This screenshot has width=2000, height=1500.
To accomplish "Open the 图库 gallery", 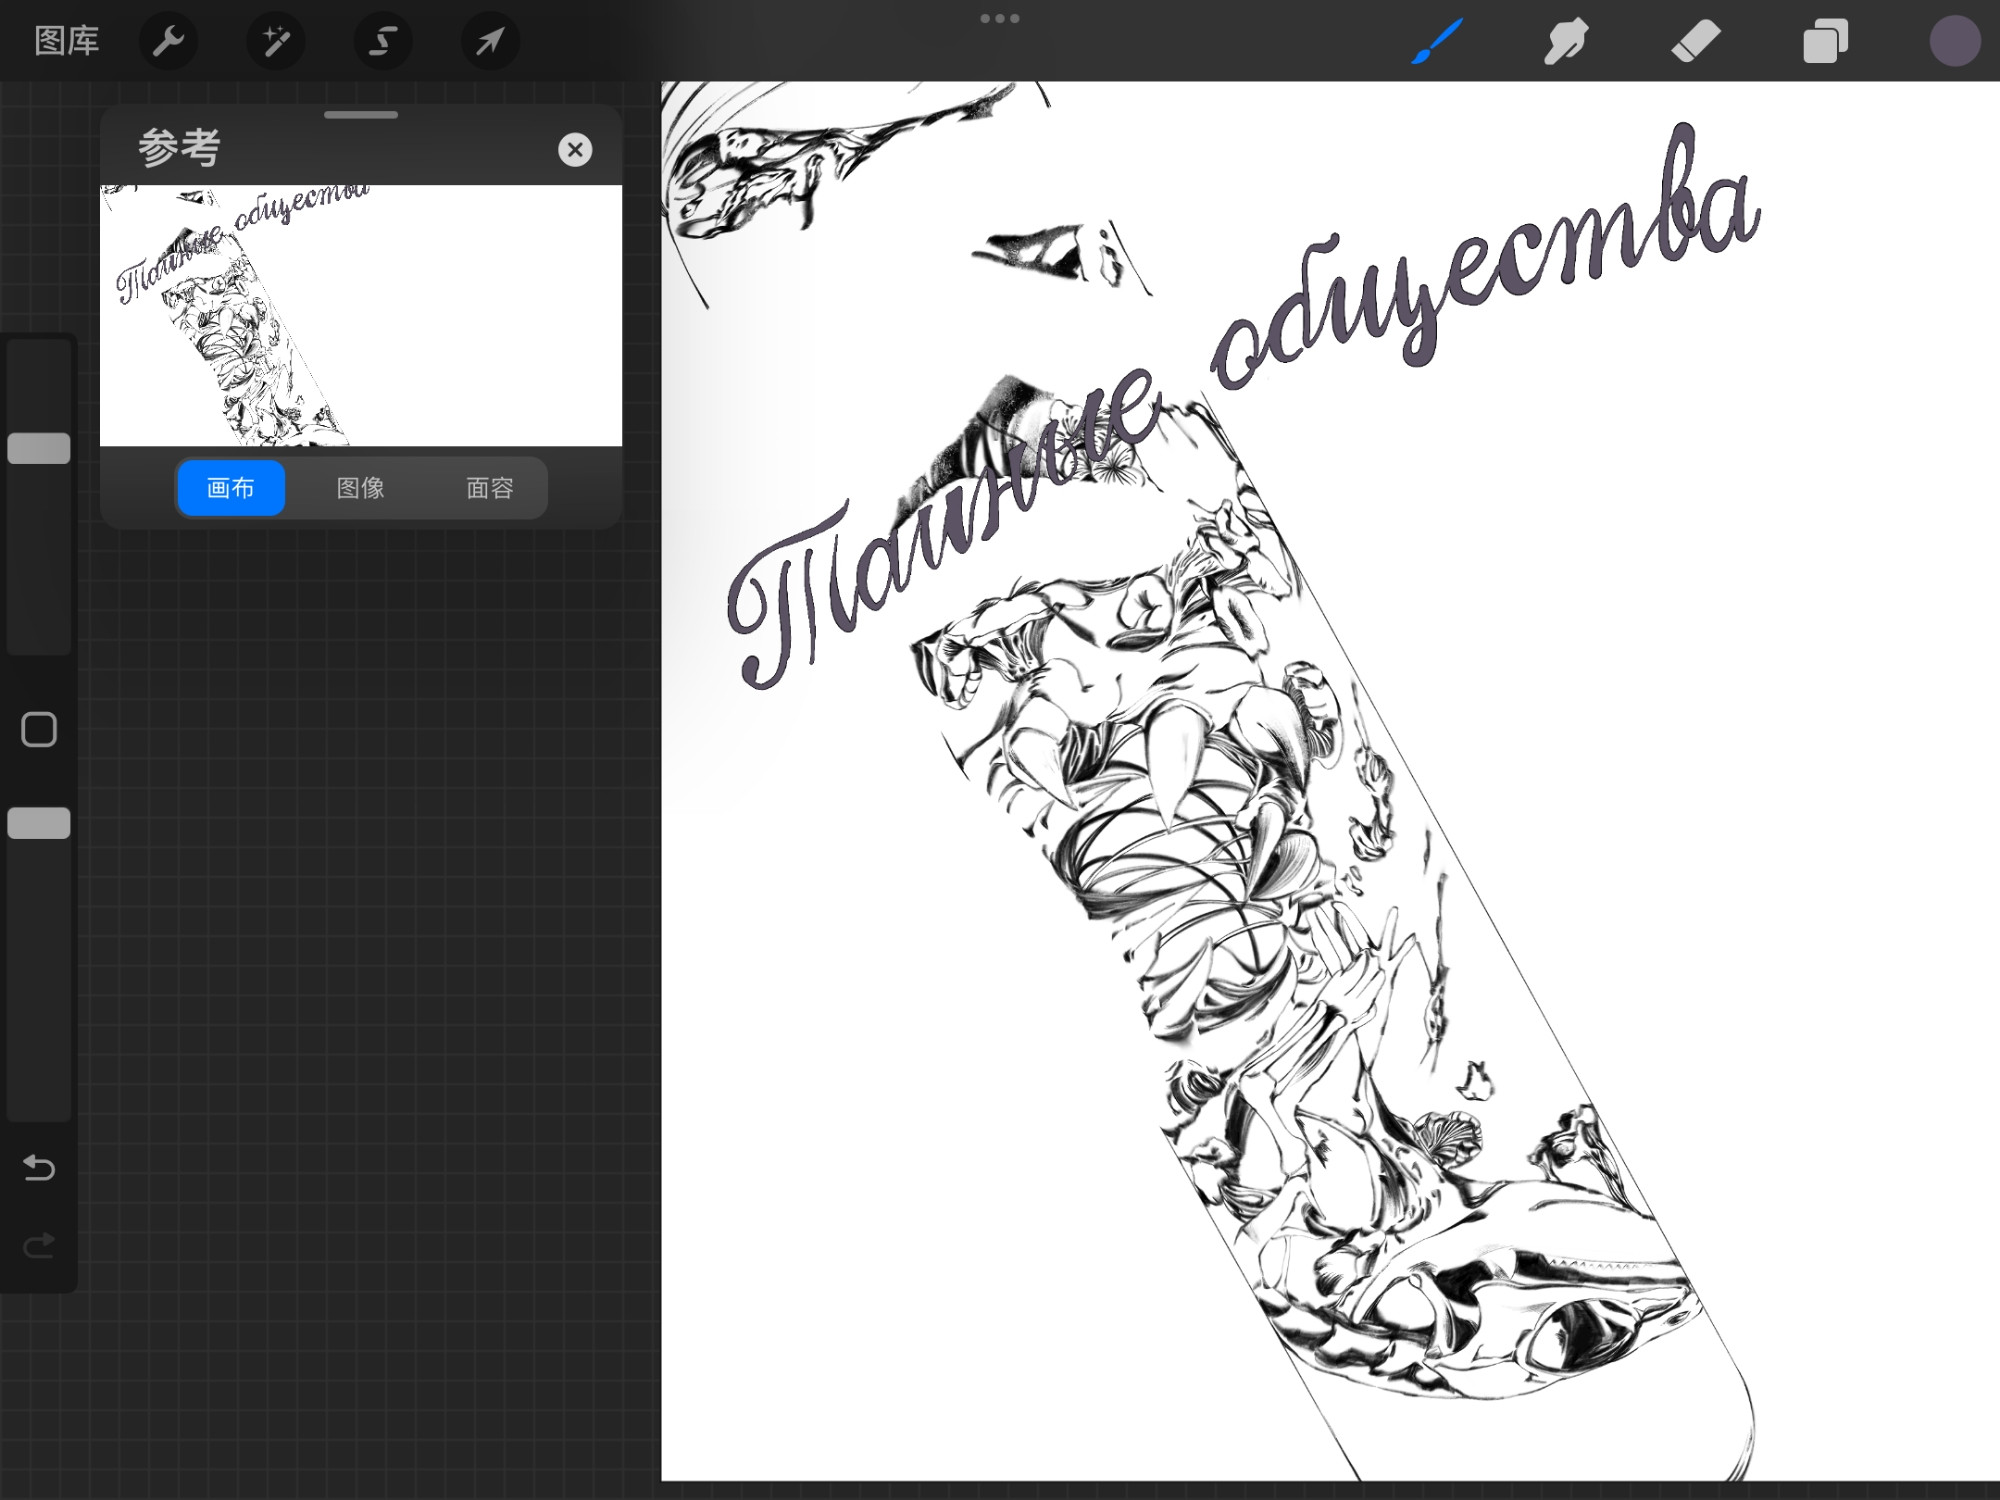I will pos(66,41).
